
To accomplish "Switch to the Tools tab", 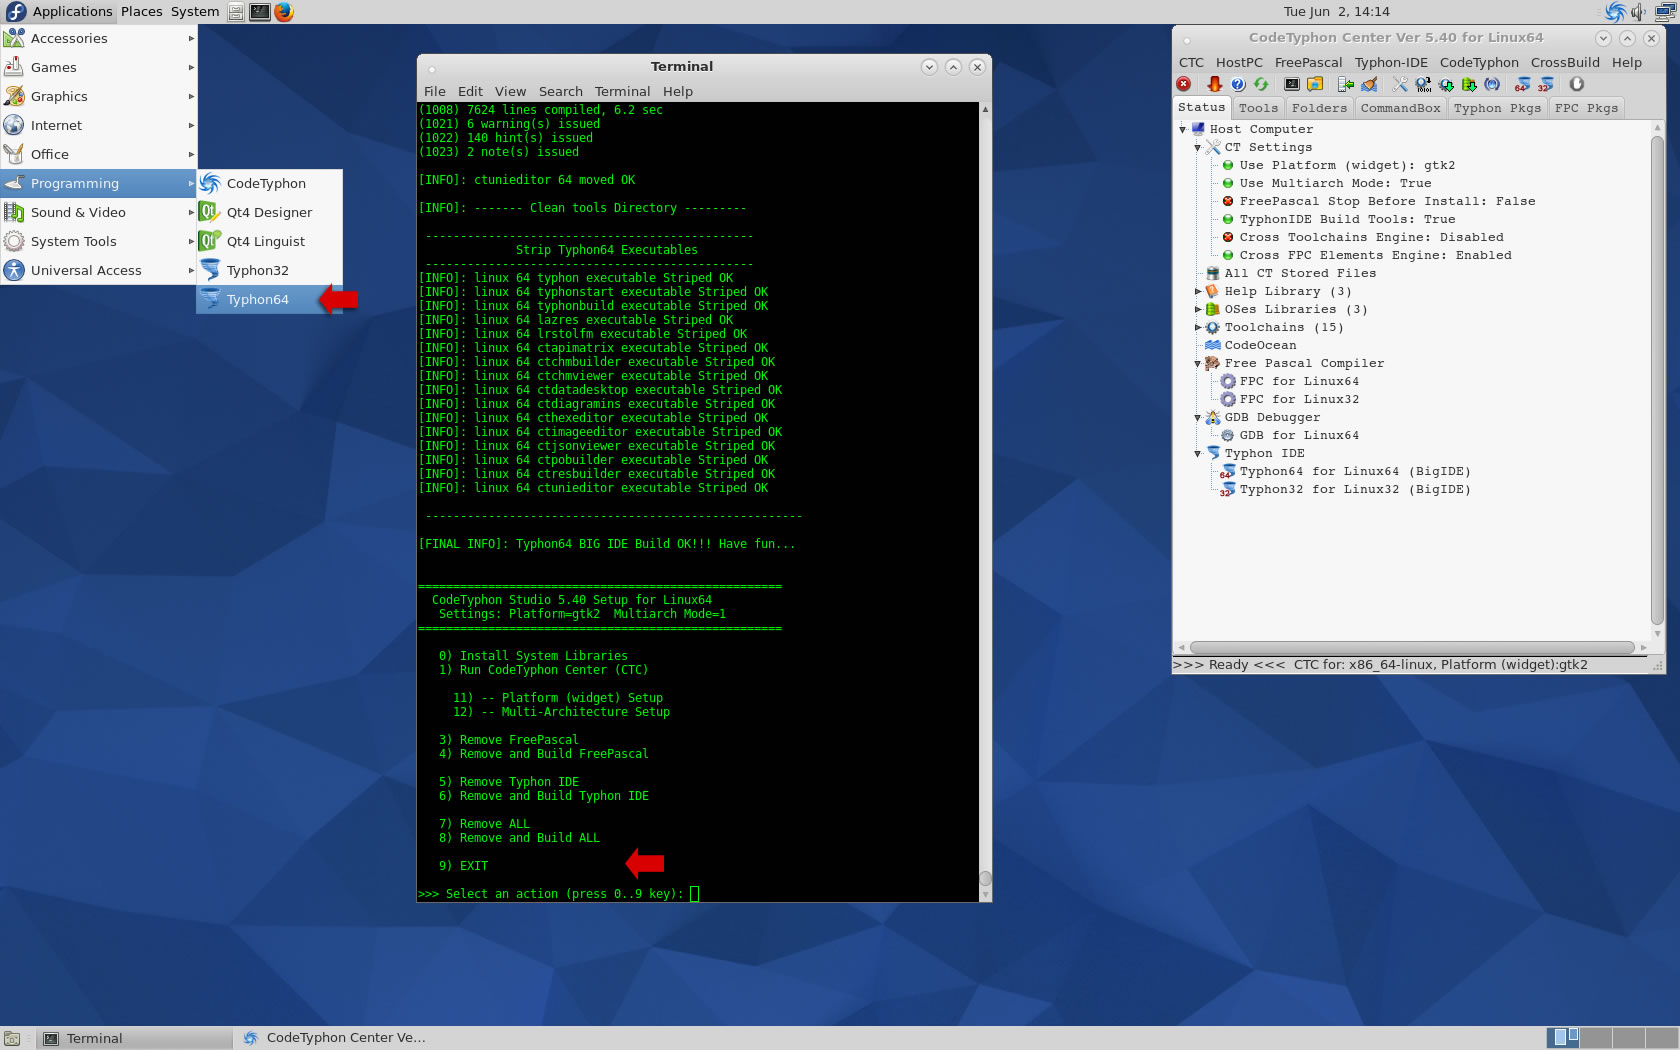I will [1258, 108].
